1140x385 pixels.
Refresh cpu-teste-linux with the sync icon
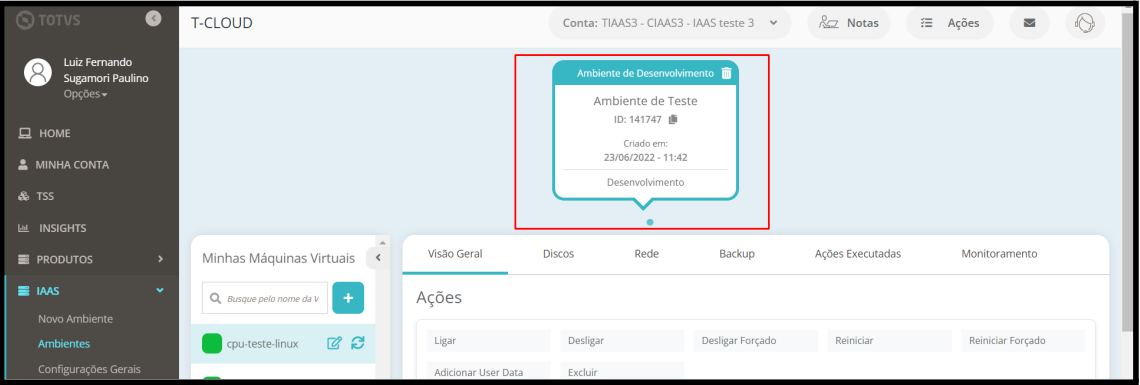coord(358,344)
